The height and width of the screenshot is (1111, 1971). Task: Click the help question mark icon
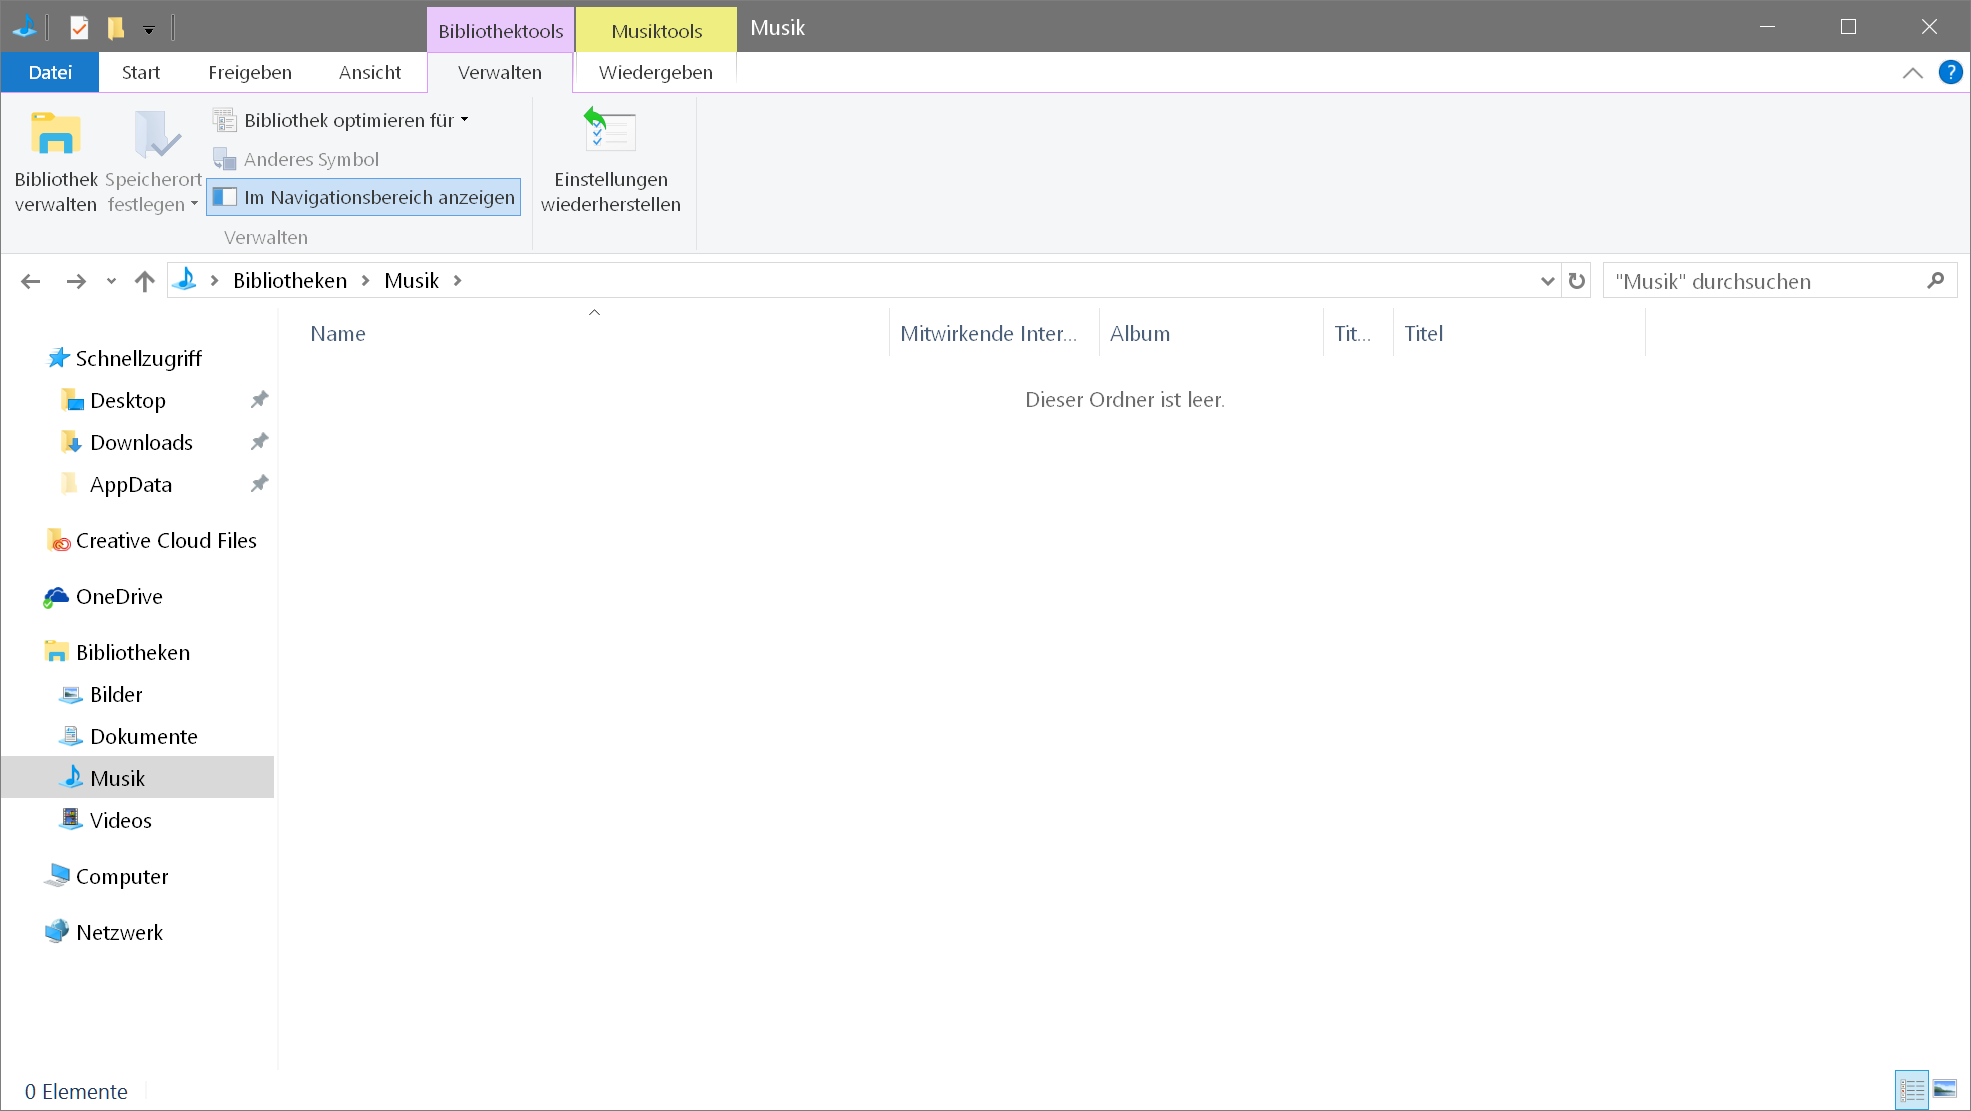pos(1949,72)
